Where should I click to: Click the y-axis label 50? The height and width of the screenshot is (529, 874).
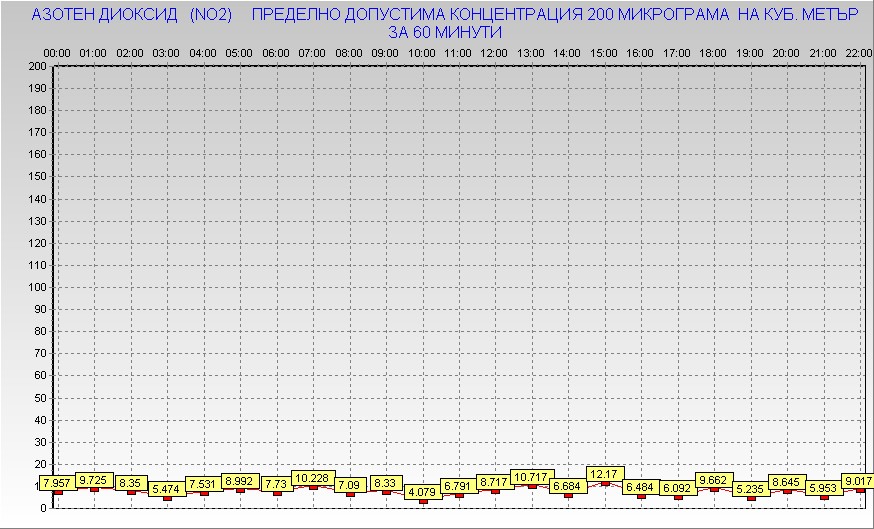40,398
